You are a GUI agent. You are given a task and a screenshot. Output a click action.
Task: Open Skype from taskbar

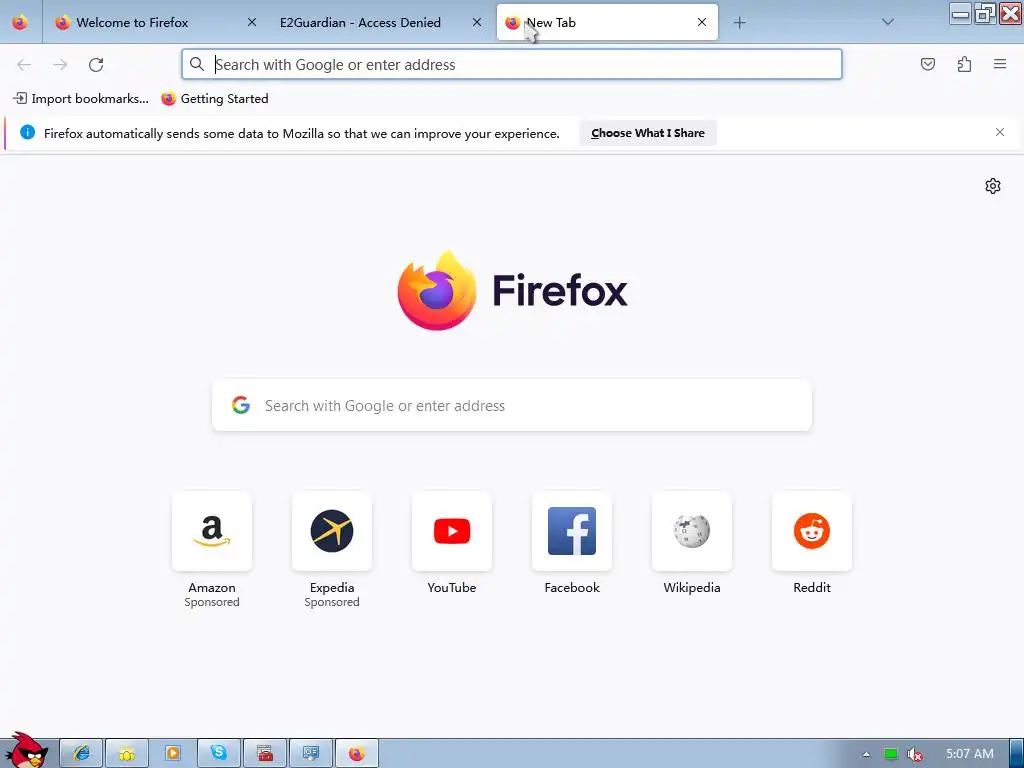pos(219,754)
